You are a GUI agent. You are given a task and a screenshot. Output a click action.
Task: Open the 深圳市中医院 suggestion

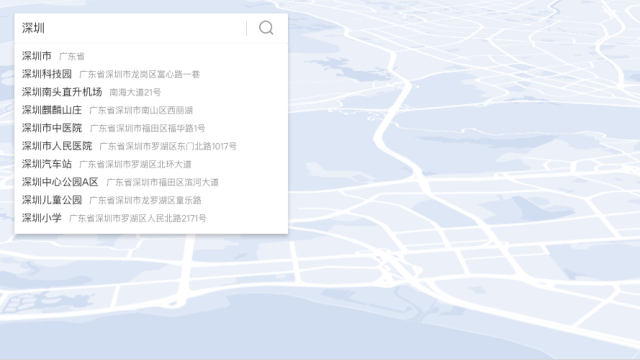pyautogui.click(x=151, y=128)
